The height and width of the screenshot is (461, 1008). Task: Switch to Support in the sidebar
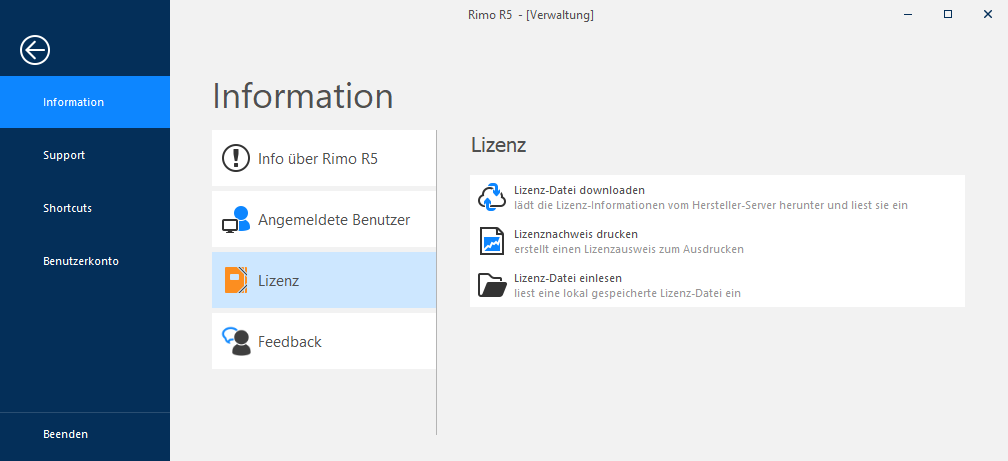[85, 156]
